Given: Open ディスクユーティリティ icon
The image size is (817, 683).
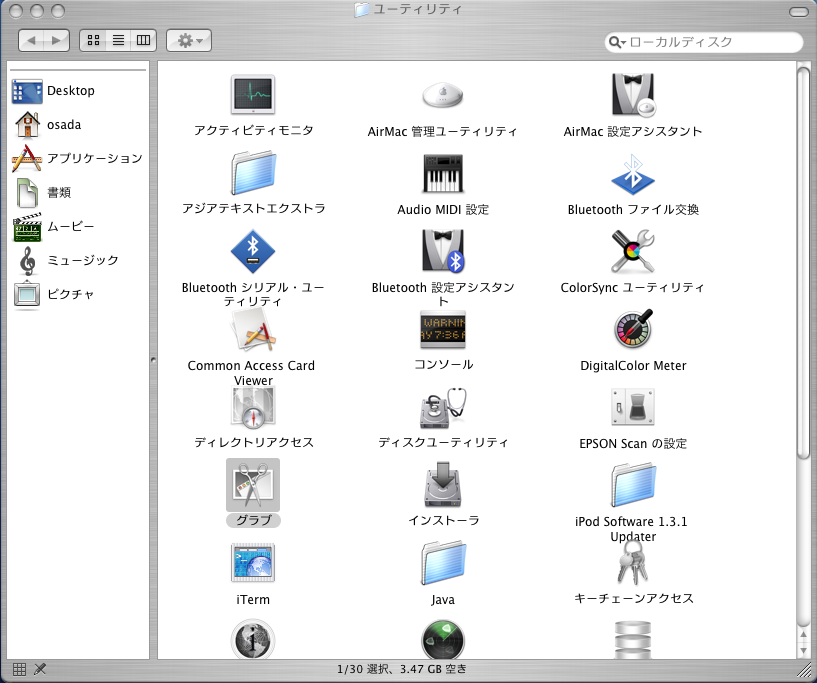Looking at the screenshot, I should pyautogui.click(x=442, y=408).
